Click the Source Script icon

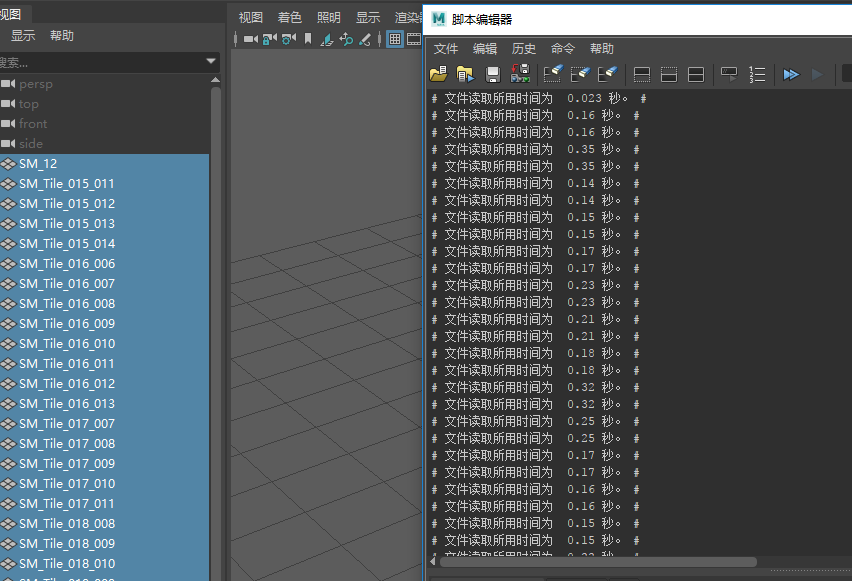click(465, 74)
